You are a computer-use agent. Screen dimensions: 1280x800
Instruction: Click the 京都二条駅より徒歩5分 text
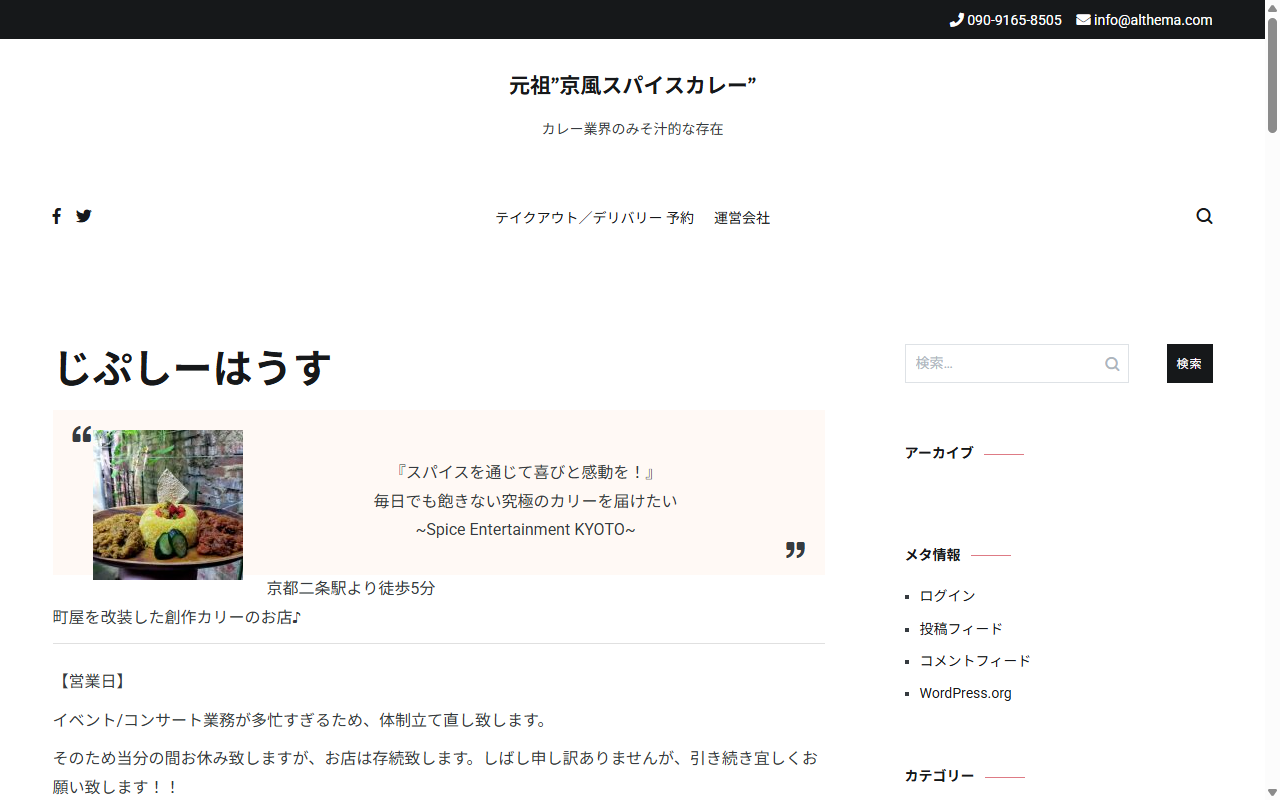click(x=351, y=589)
